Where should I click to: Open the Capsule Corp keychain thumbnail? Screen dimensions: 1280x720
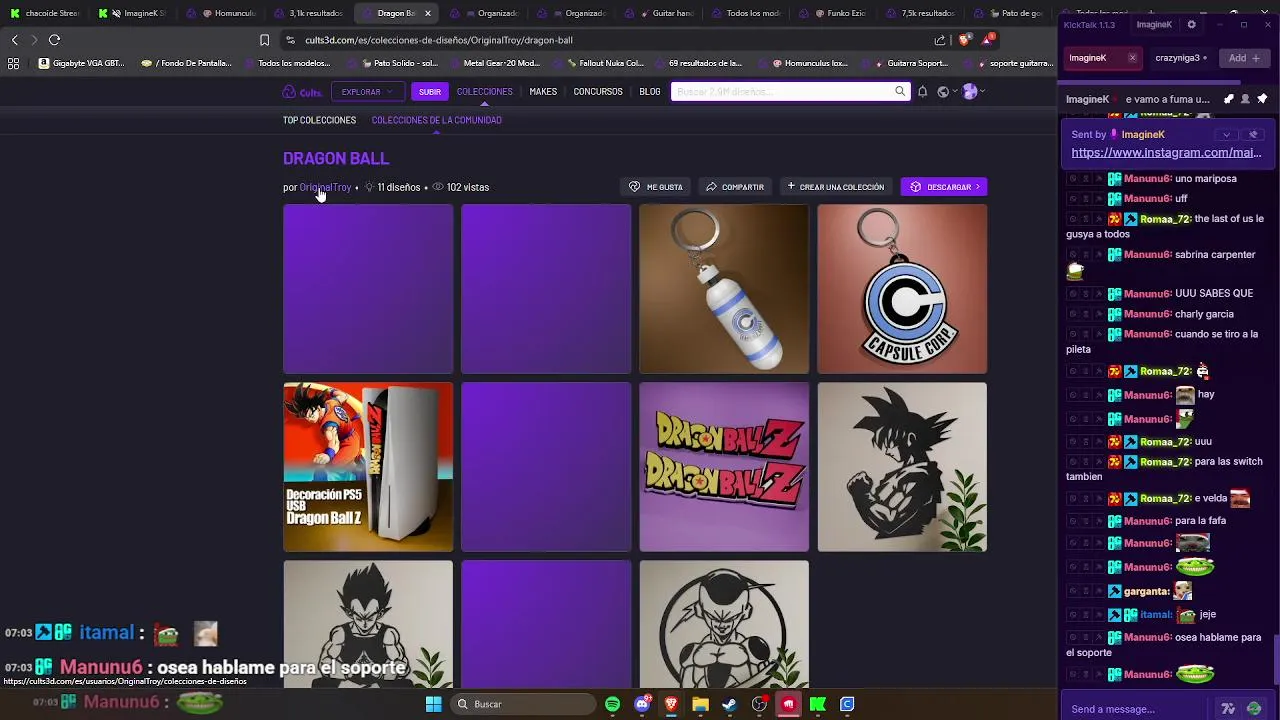(902, 289)
